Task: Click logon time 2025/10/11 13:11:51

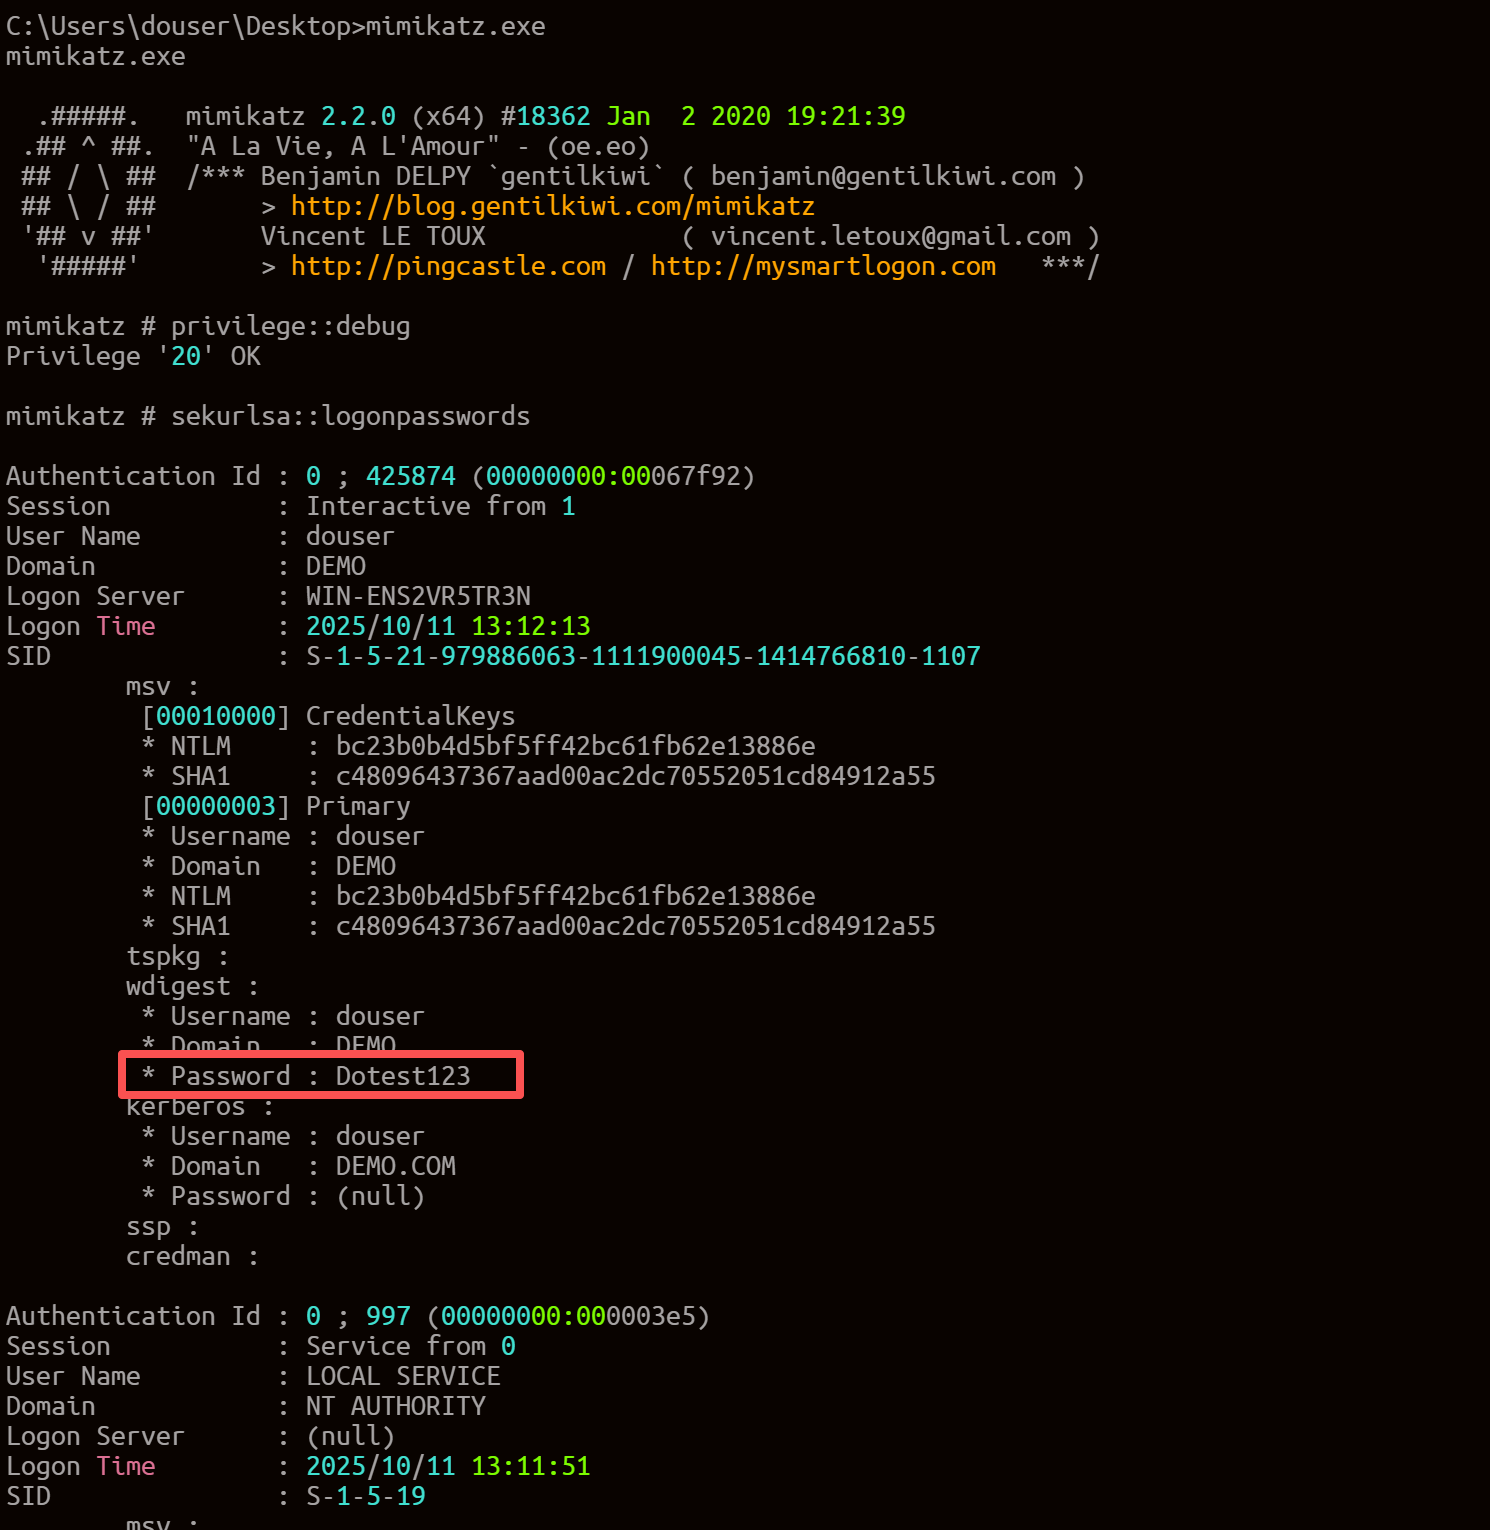Action: point(448,1467)
